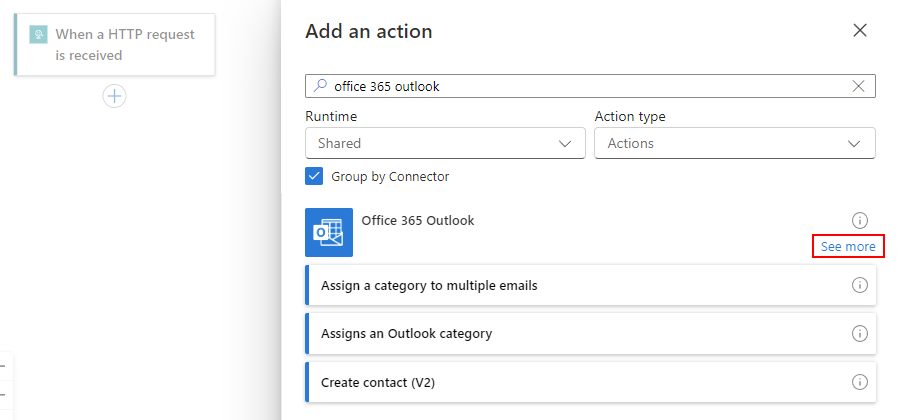Show info for Assign a category to multiple emails
This screenshot has height=420, width=900.
pos(859,285)
